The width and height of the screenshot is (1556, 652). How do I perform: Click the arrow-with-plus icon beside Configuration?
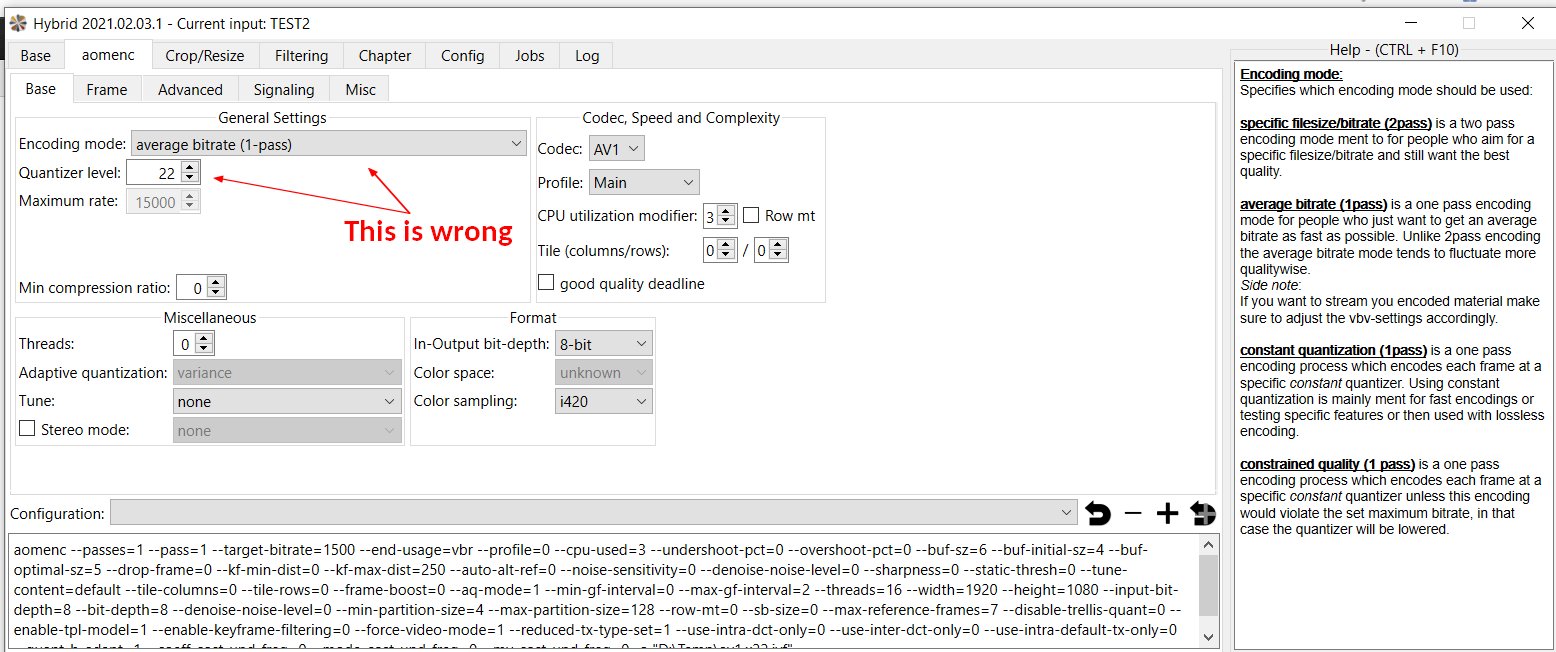point(1203,514)
